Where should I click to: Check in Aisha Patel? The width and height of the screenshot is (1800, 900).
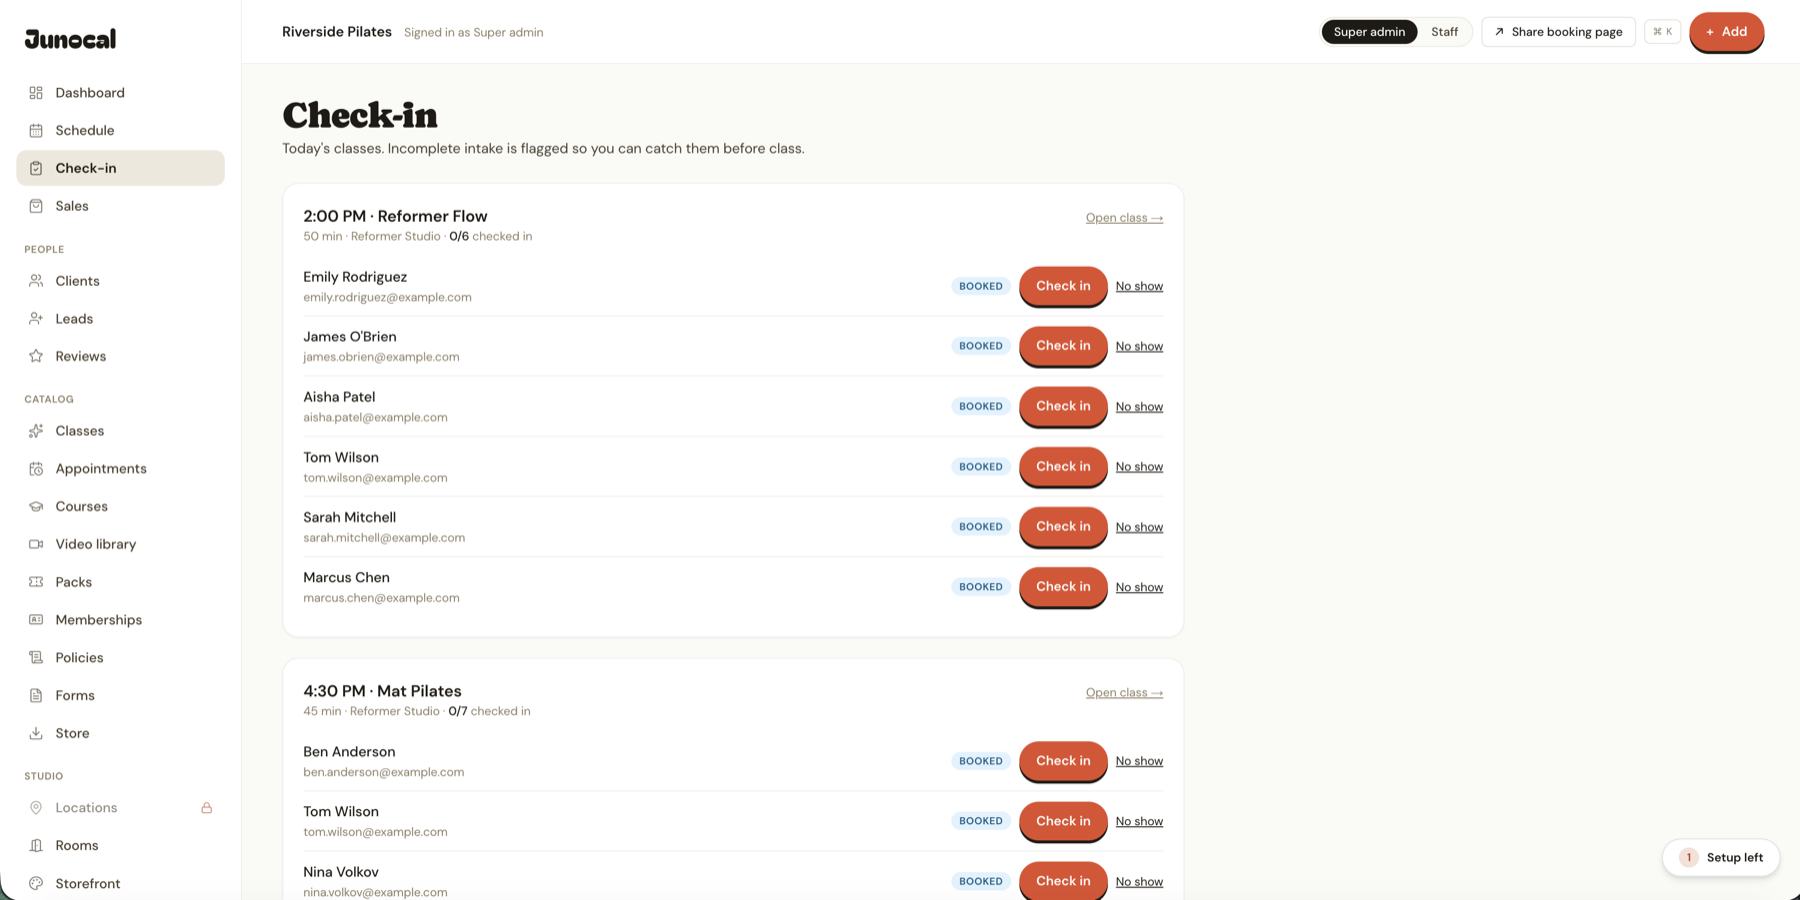point(1063,406)
